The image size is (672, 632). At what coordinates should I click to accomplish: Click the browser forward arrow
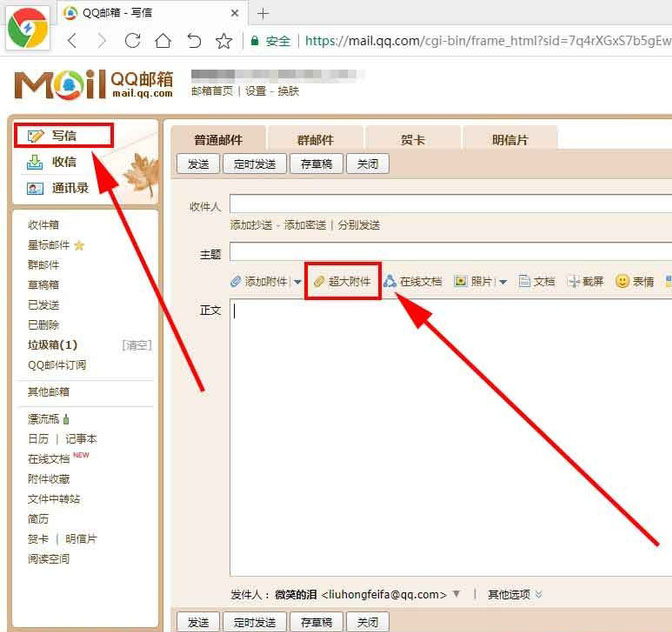pyautogui.click(x=102, y=41)
